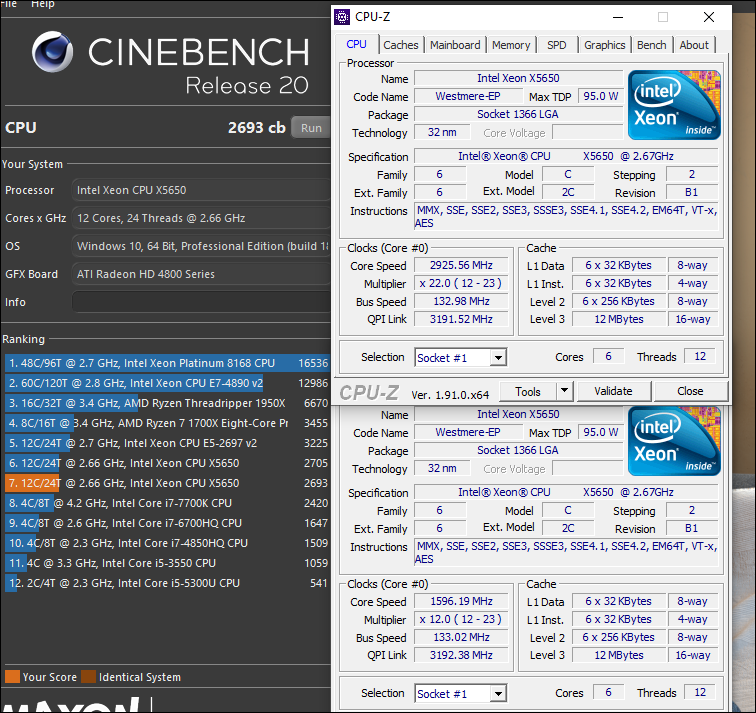This screenshot has height=713, width=756.
Task: Click QPI Link value 3192.38 MHz in lower window
Action: [461, 655]
